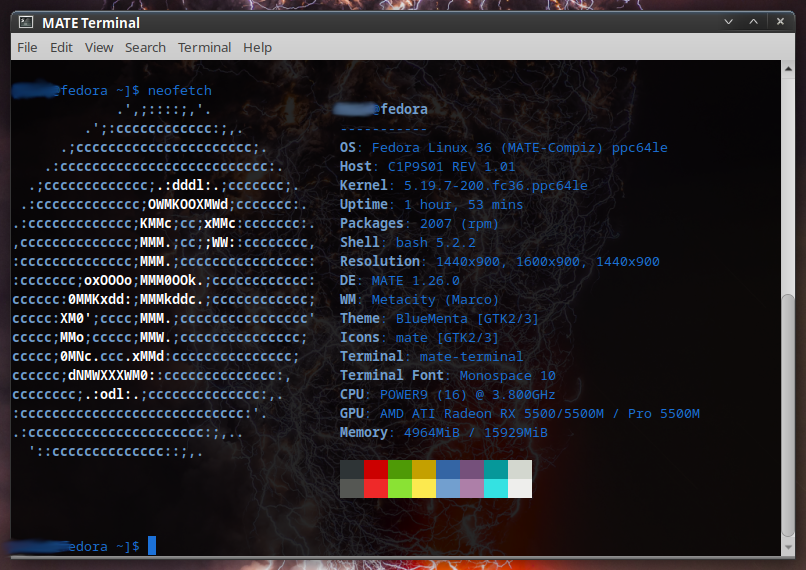The width and height of the screenshot is (806, 570).
Task: Maximize the MATE Terminal window
Action: (754, 22)
